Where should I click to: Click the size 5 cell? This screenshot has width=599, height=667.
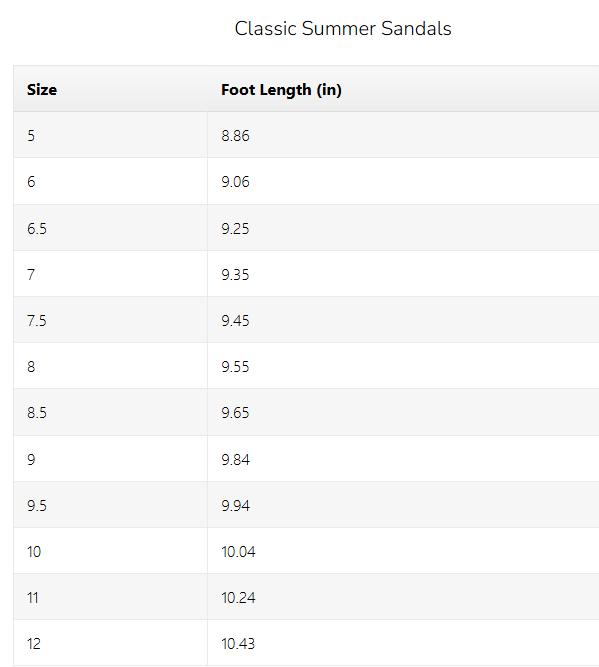(x=111, y=135)
